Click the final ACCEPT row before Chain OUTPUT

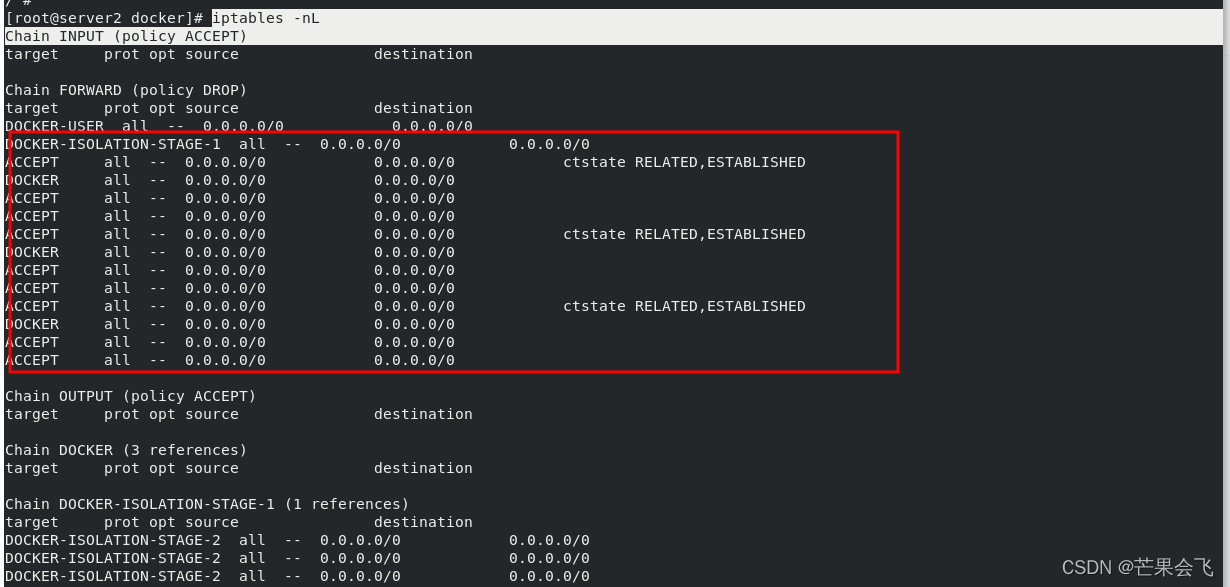click(x=230, y=360)
